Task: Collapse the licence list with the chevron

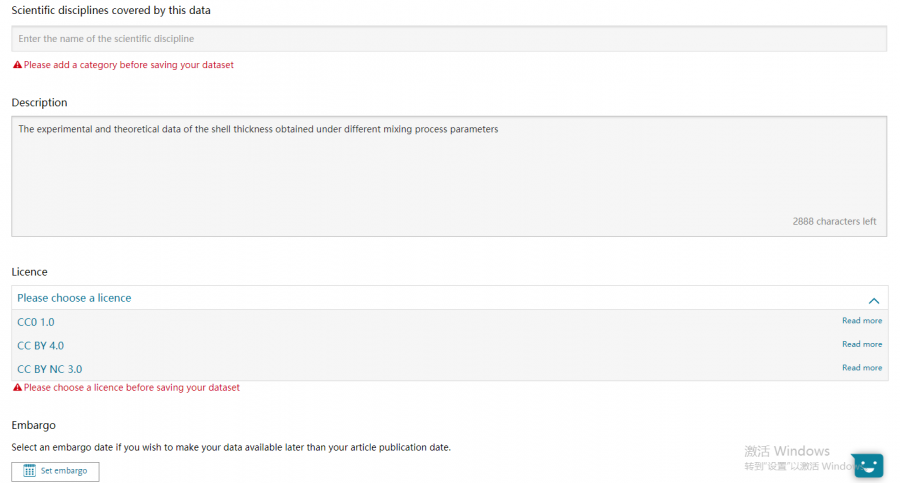Action: [873, 299]
